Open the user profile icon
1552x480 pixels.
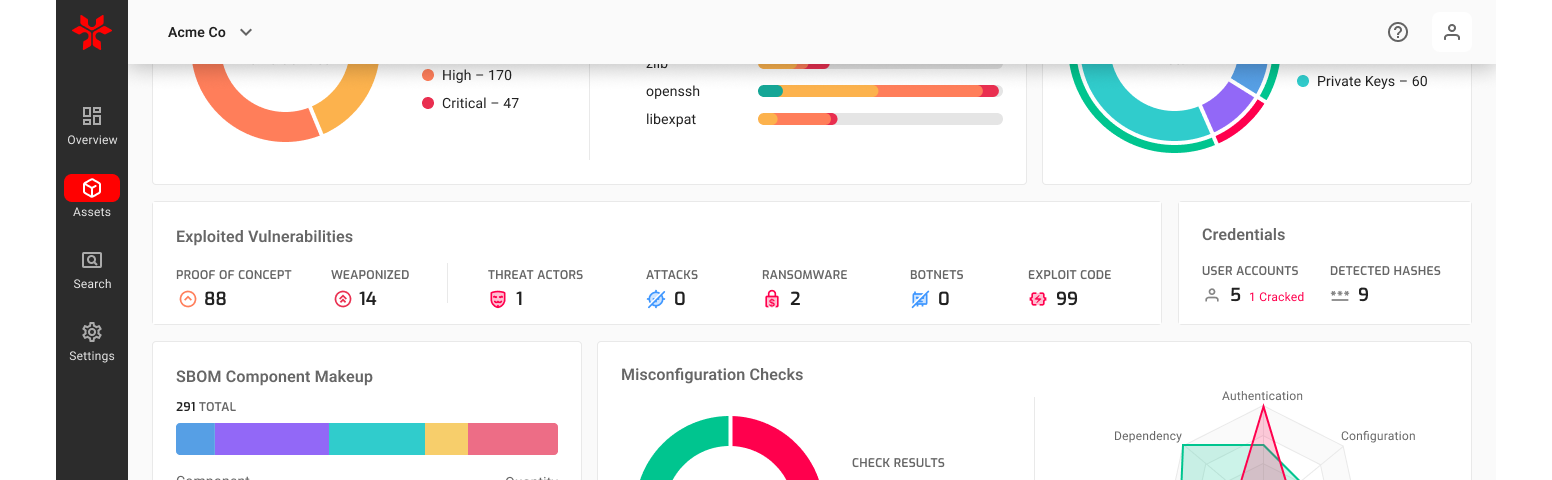(1452, 32)
